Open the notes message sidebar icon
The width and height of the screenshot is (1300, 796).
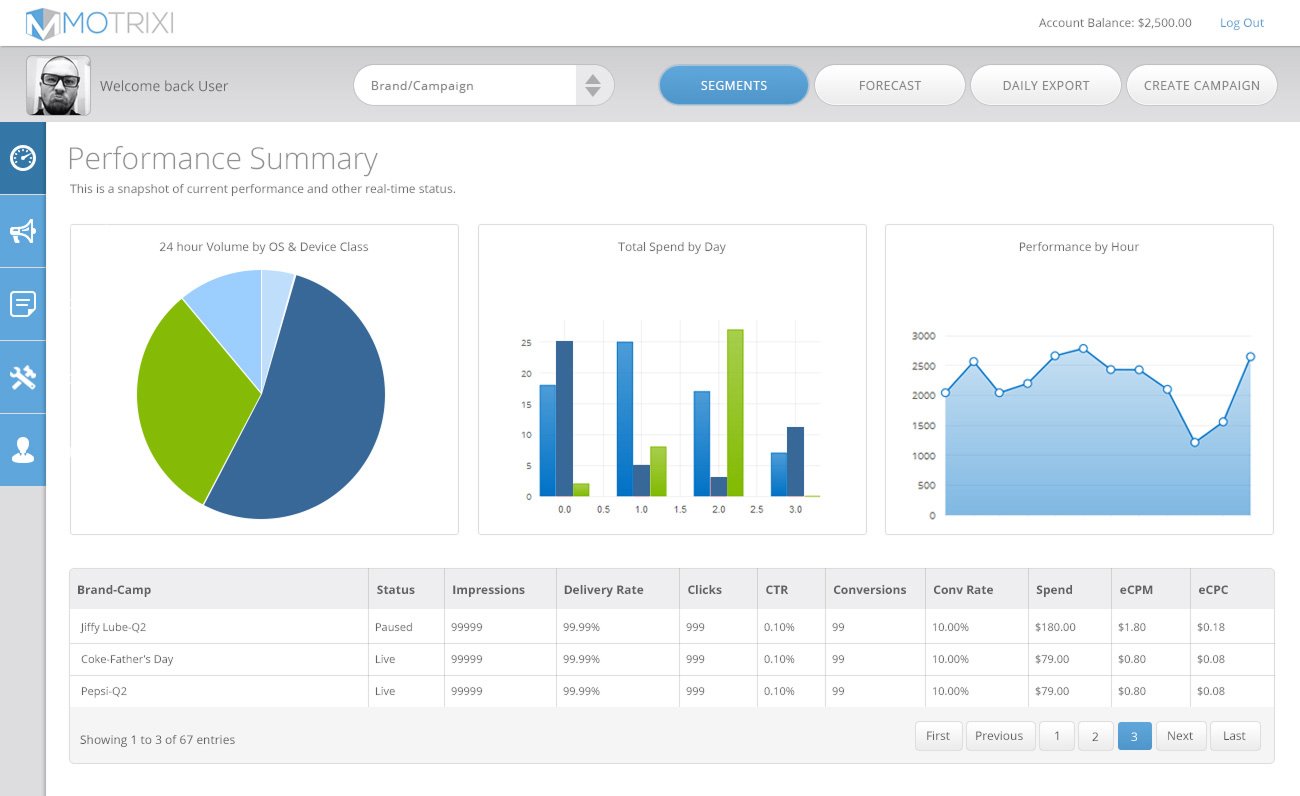point(23,304)
